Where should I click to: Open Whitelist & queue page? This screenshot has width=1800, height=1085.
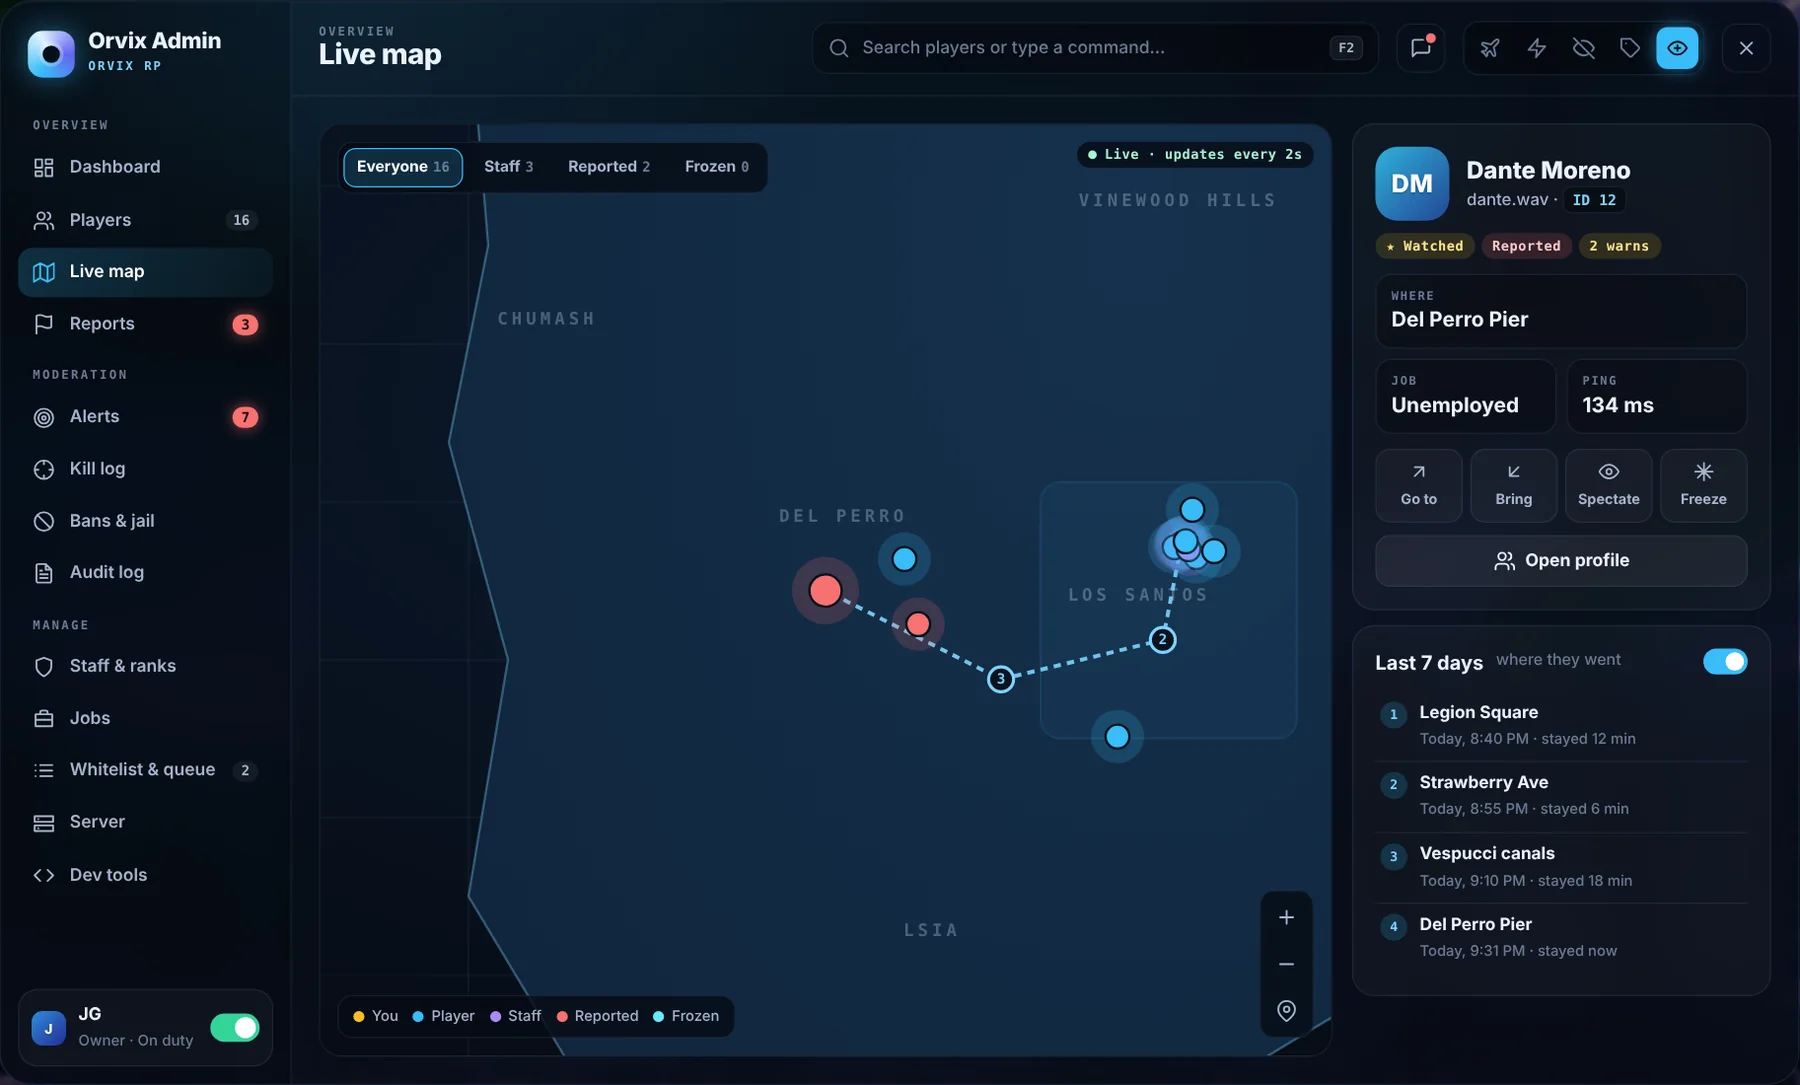(x=145, y=770)
